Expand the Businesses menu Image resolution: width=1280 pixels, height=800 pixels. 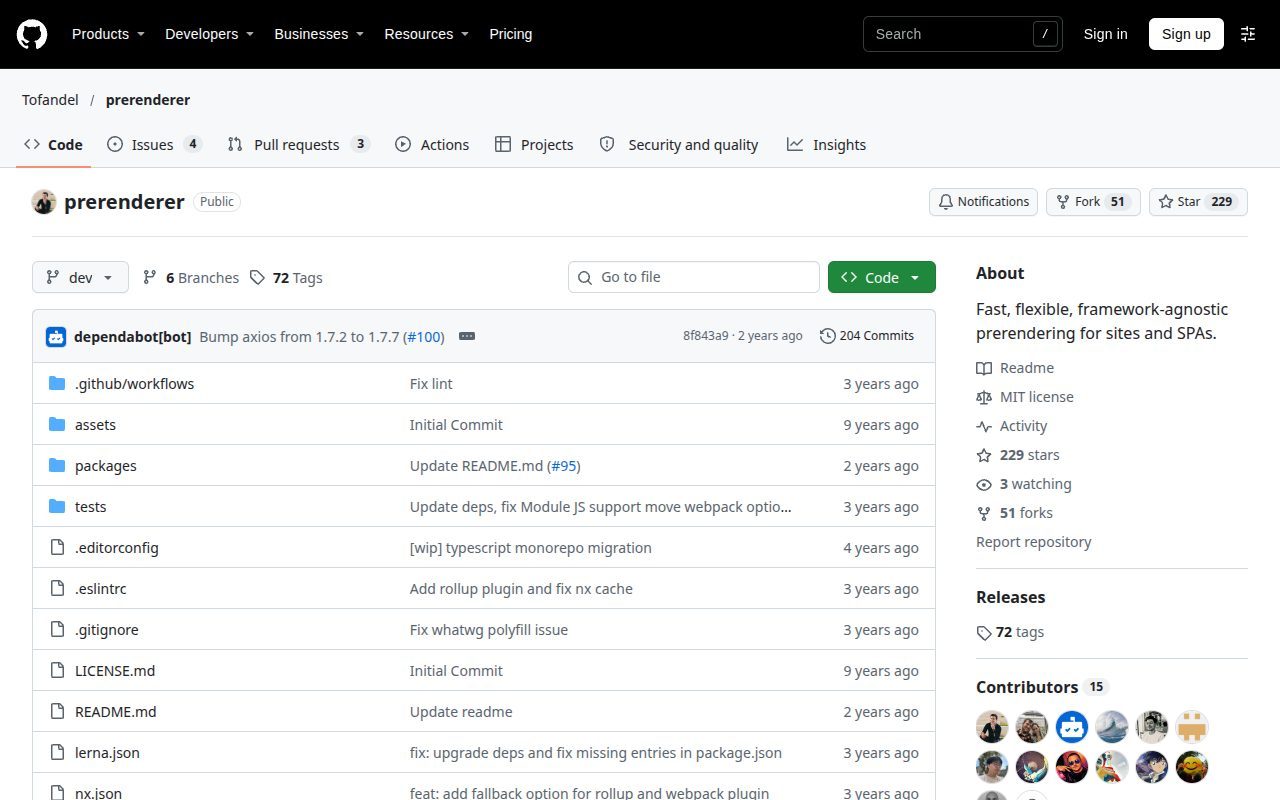point(319,34)
